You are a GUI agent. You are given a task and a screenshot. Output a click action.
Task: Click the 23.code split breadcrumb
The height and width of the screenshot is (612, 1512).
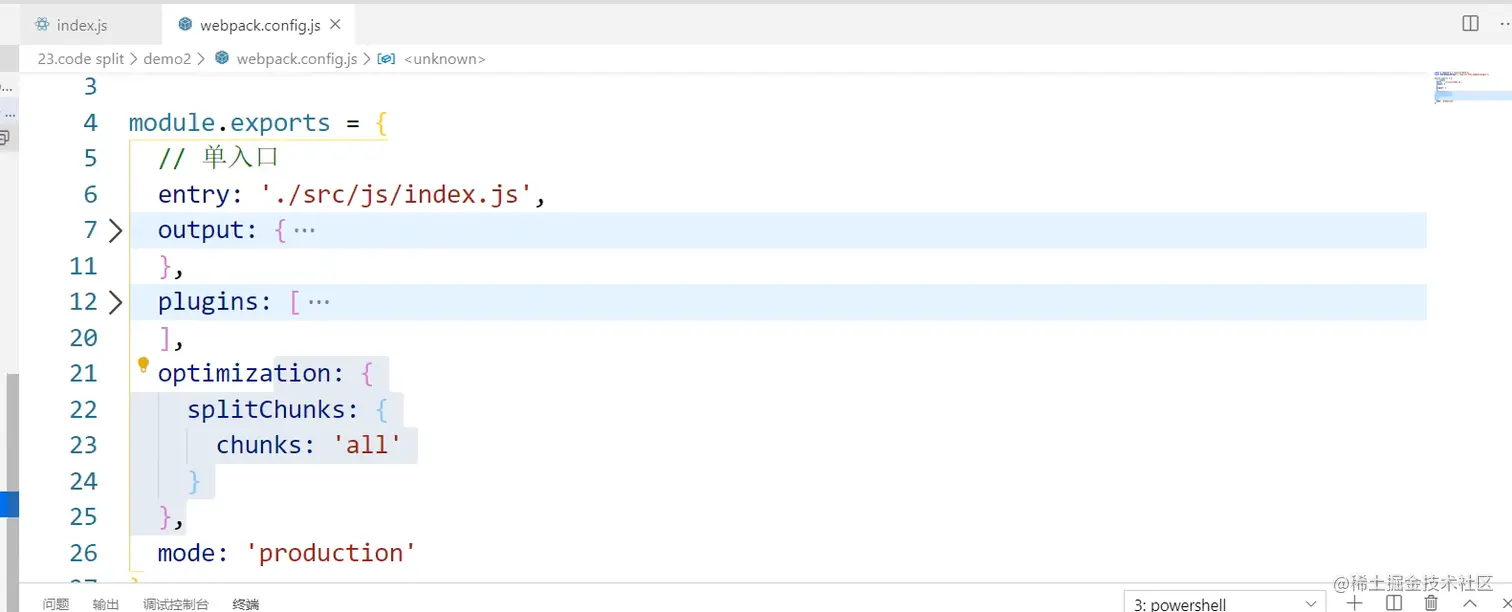click(81, 59)
